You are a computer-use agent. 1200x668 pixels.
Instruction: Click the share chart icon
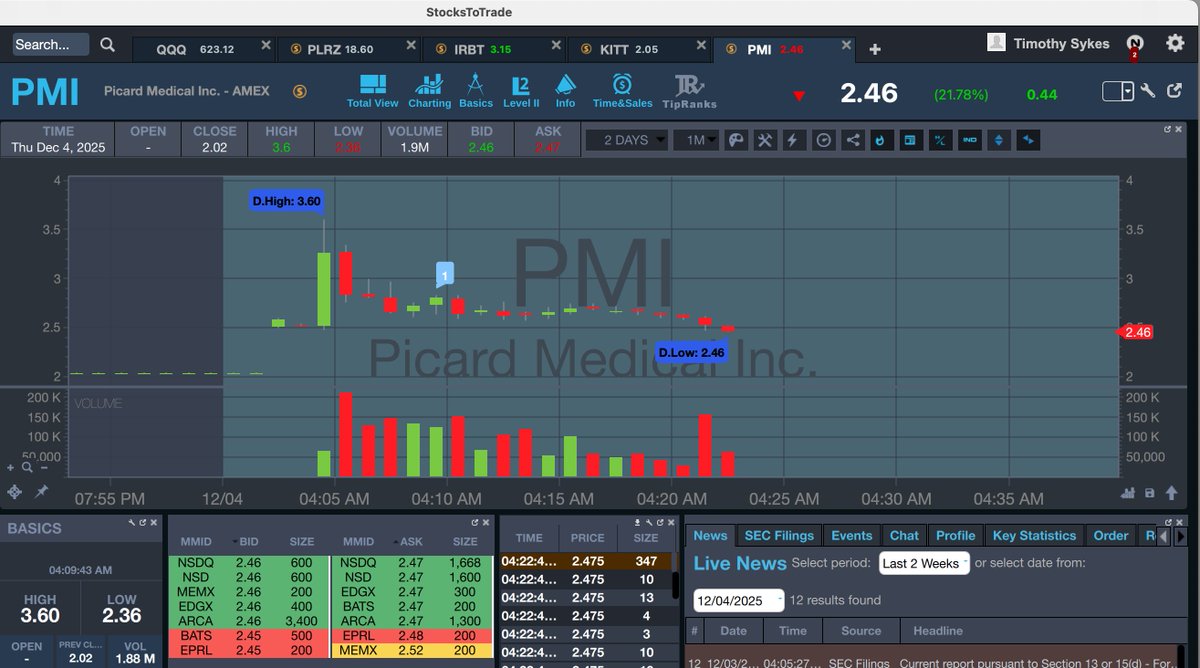click(851, 140)
